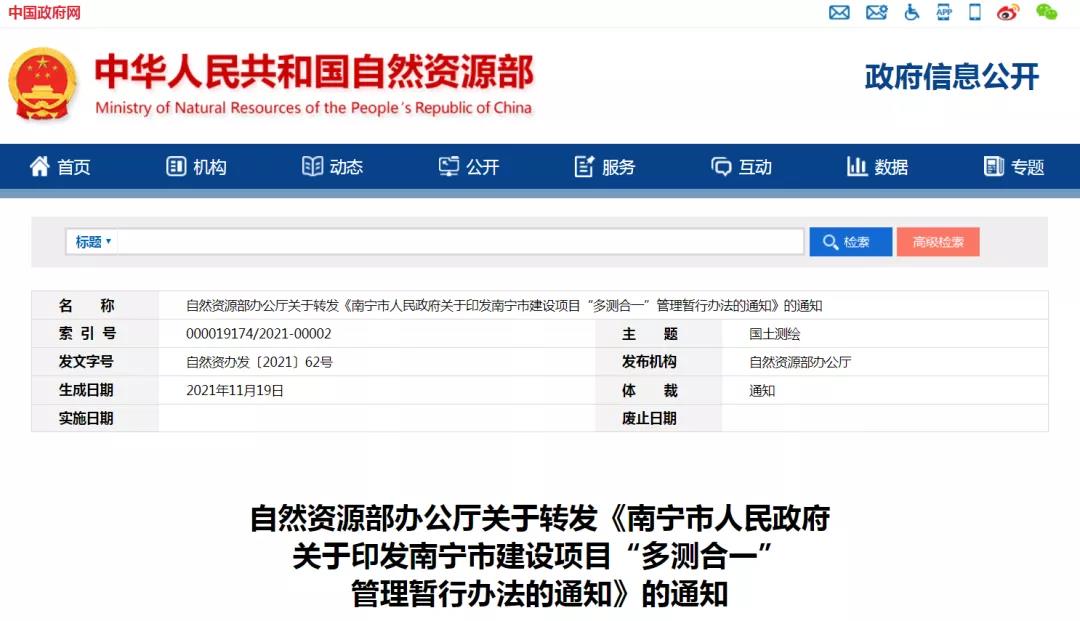This screenshot has height=621, width=1080.
Task: Expand the 标题 search field dropdown
Action: [91, 240]
